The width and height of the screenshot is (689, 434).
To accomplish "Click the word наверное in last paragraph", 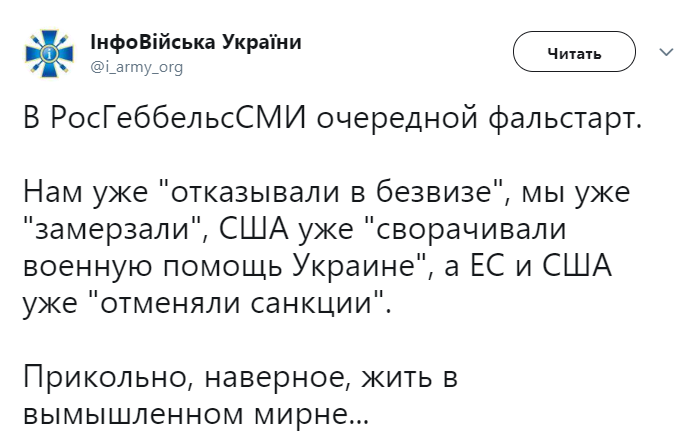I will (276, 377).
